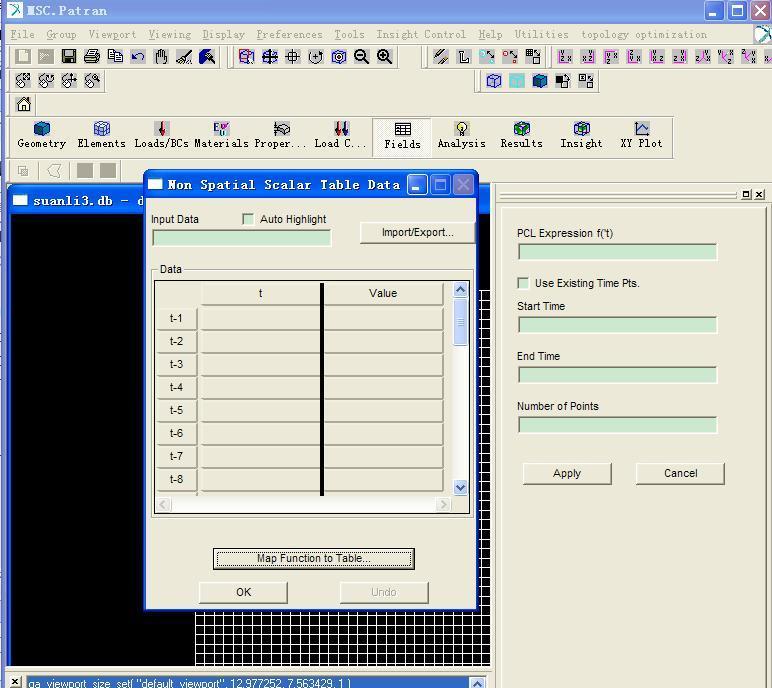772x688 pixels.
Task: Click the Save database icon
Action: [x=69, y=57]
